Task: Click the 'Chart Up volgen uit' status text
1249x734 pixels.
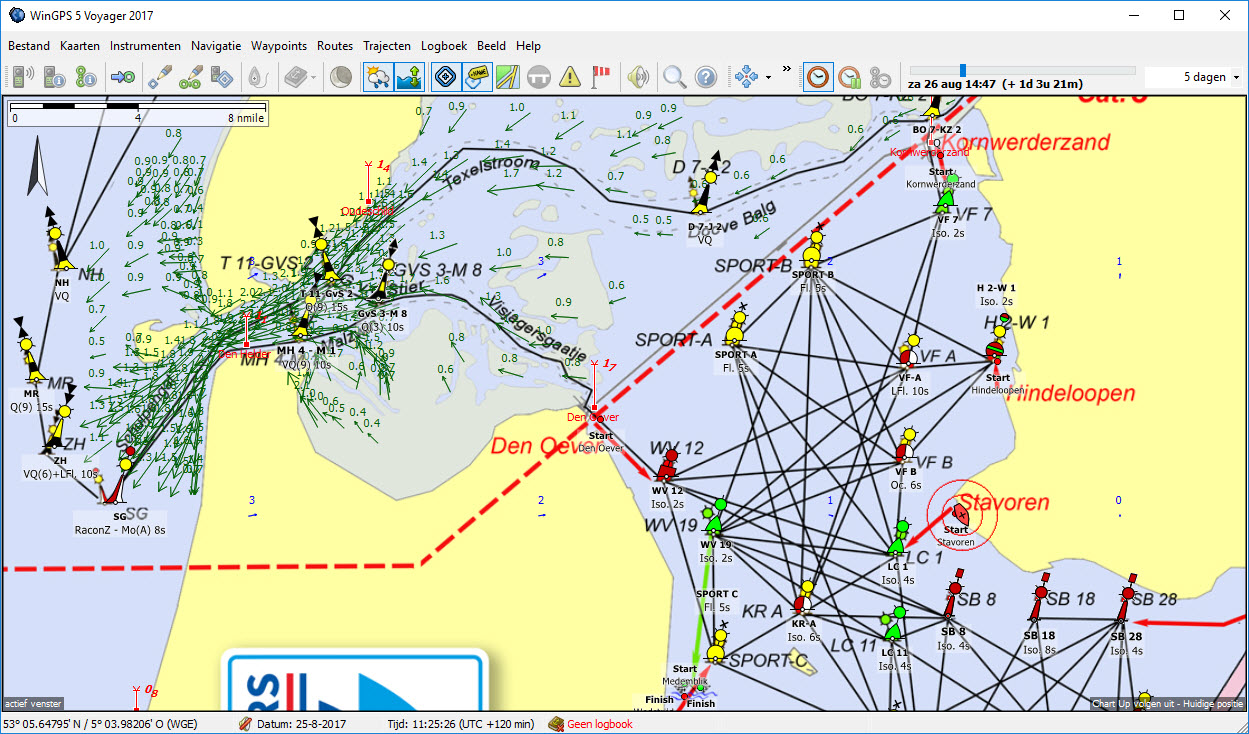Action: (1168, 704)
